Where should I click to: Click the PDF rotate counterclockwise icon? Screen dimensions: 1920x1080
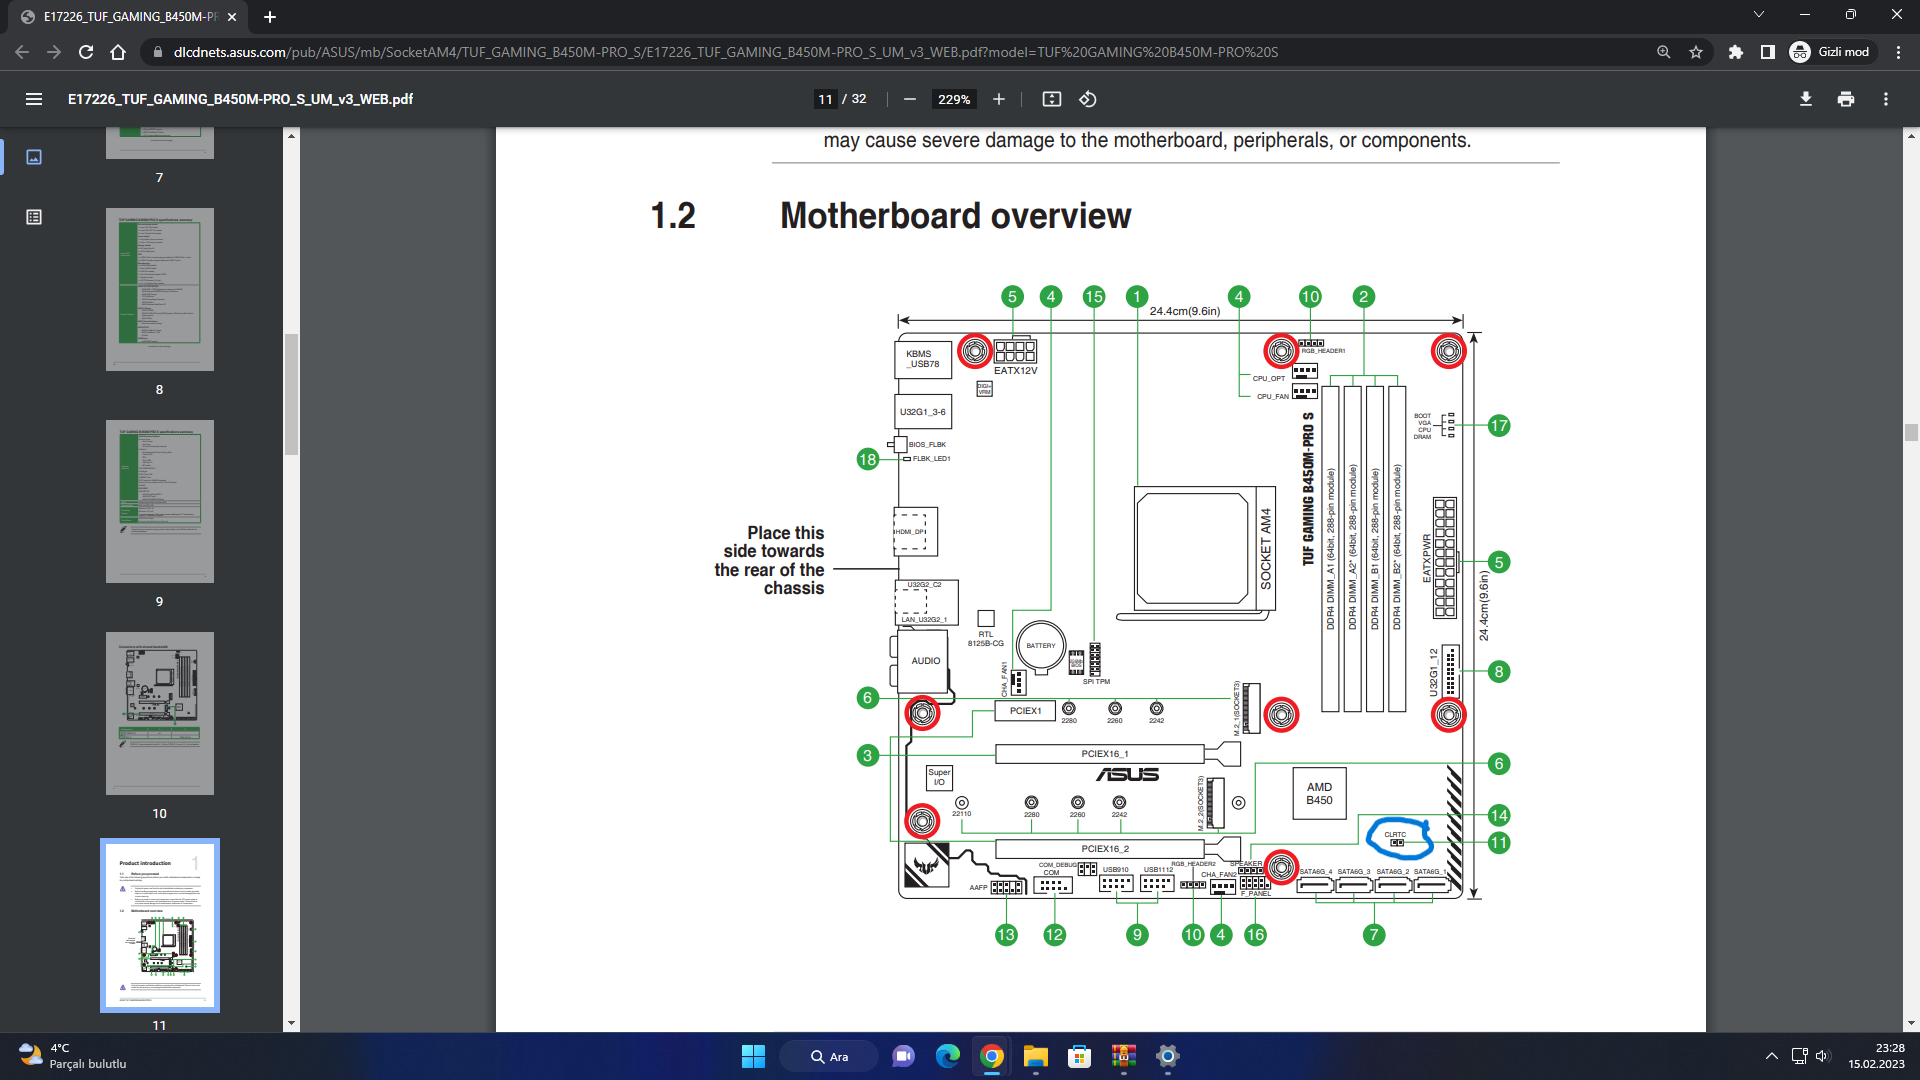coord(1088,99)
